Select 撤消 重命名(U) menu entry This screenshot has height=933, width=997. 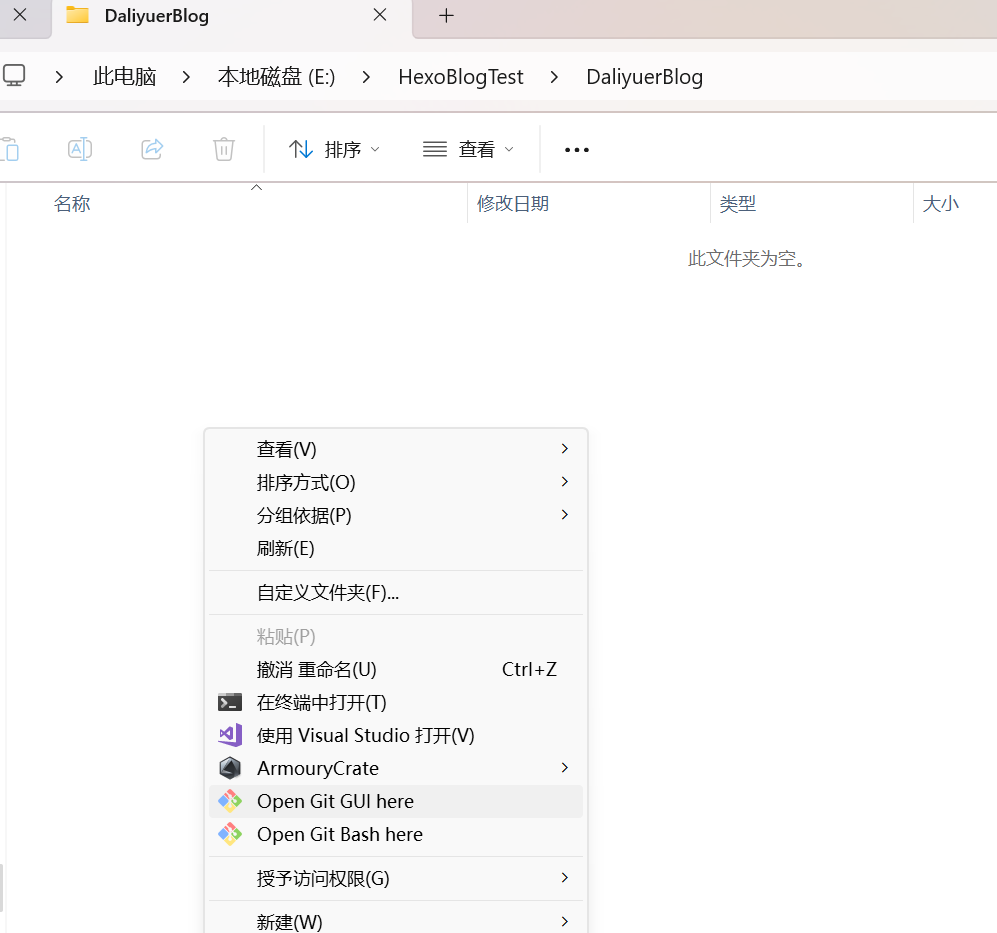(317, 669)
